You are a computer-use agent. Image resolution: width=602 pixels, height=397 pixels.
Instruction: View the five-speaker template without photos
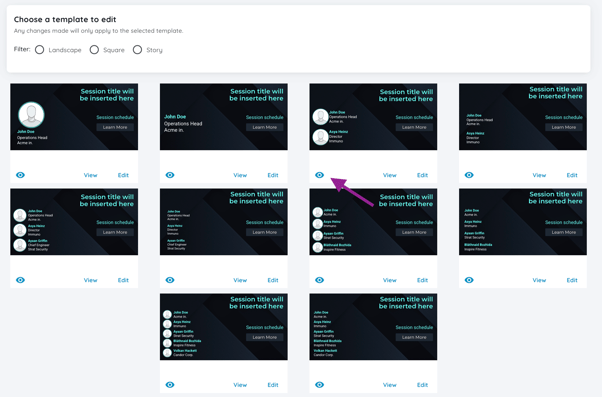point(390,385)
